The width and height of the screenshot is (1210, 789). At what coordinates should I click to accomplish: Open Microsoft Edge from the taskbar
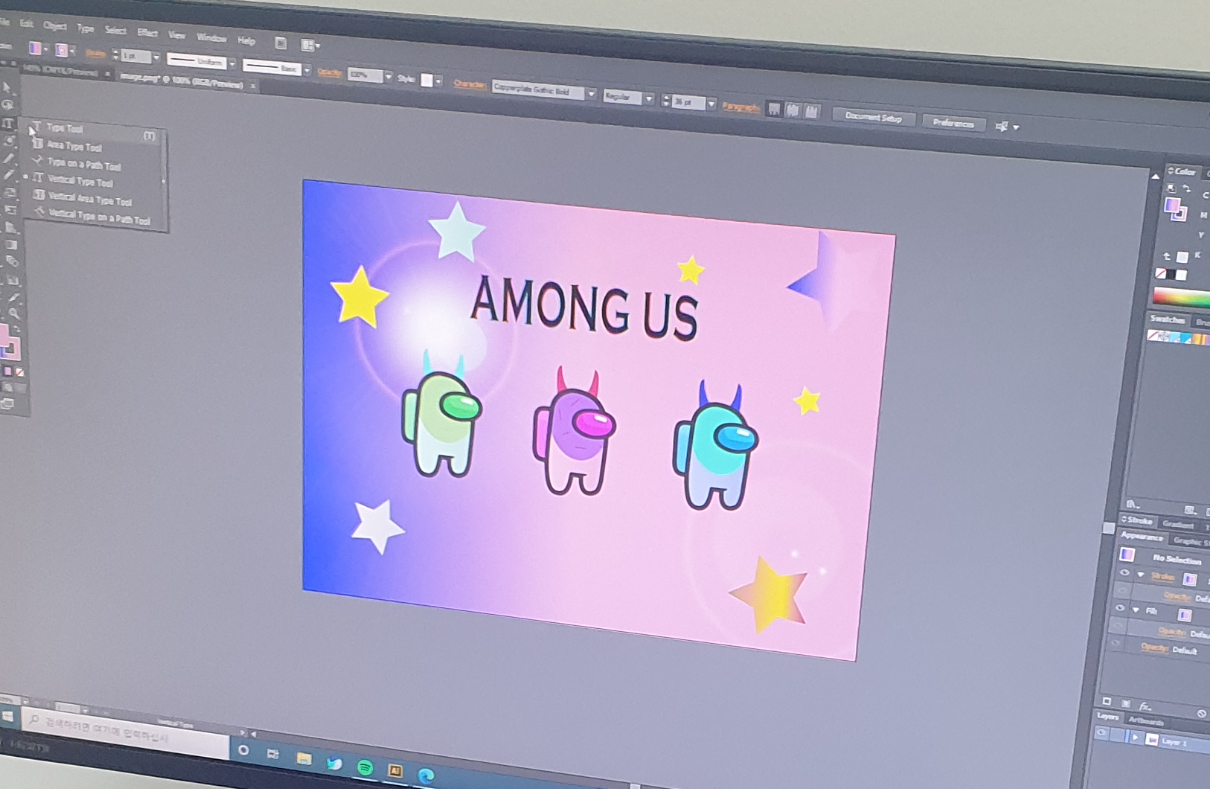(426, 775)
